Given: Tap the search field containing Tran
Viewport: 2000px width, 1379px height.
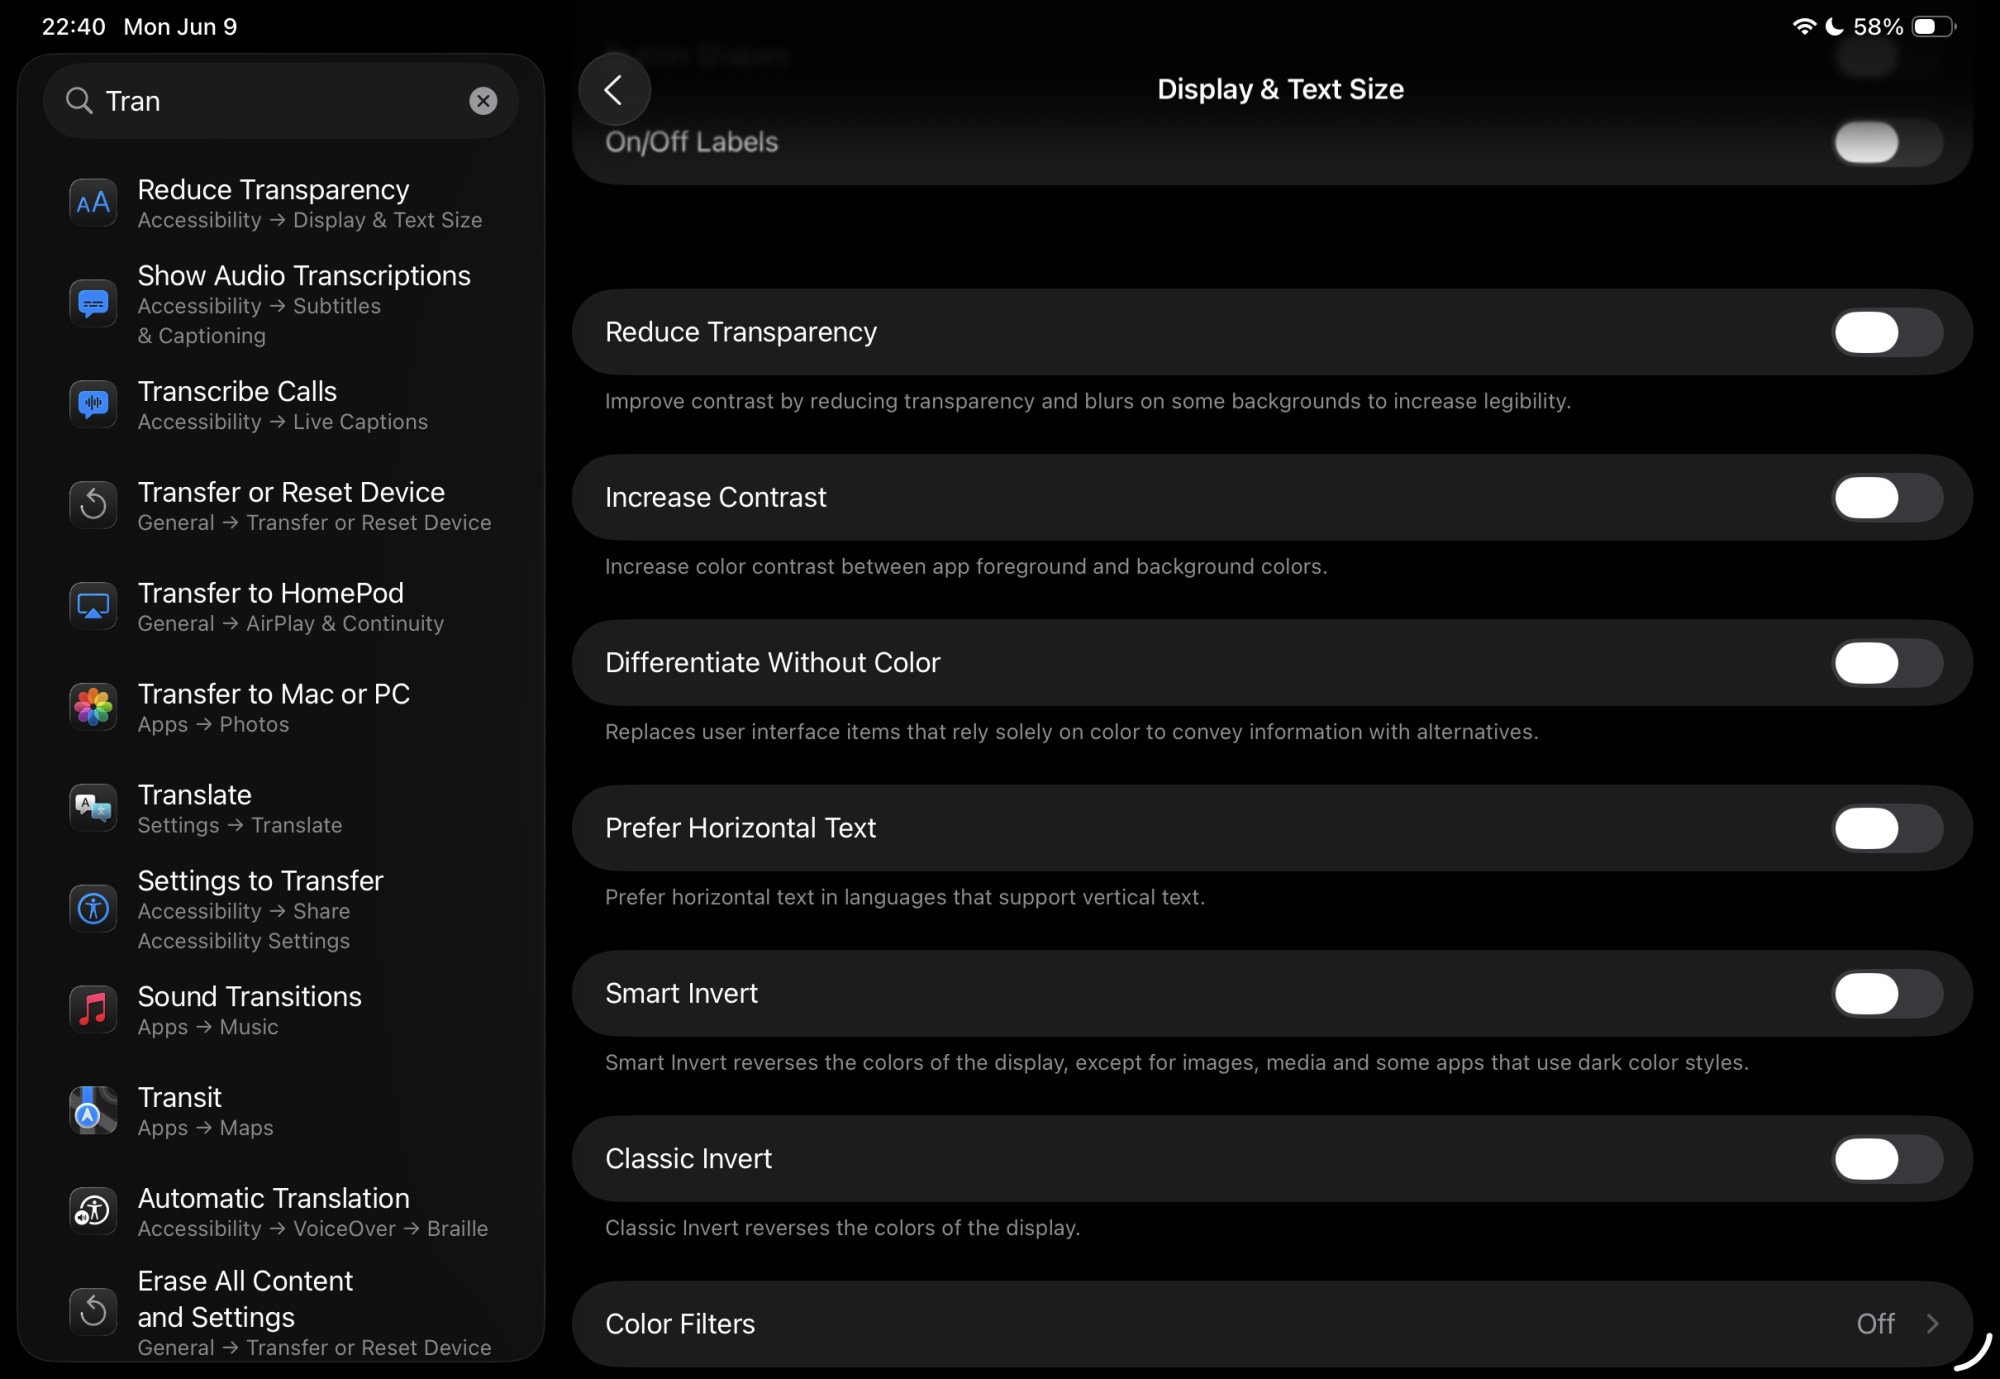Looking at the screenshot, I should 270,101.
